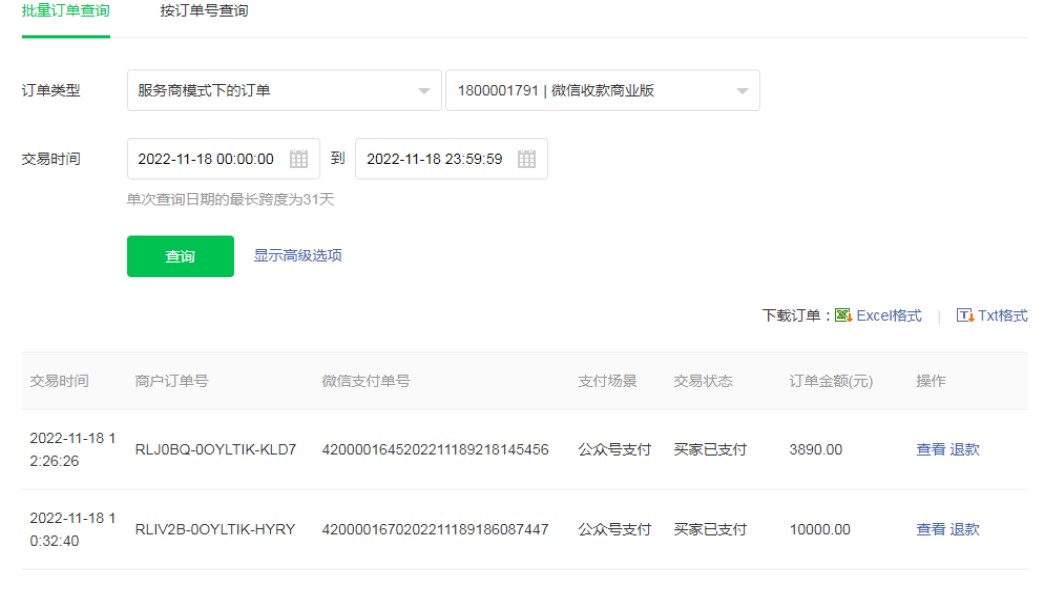Select merchant order number RLJ0BQ-0OYLTIK-KLD7
1043x605 pixels.
[216, 450]
